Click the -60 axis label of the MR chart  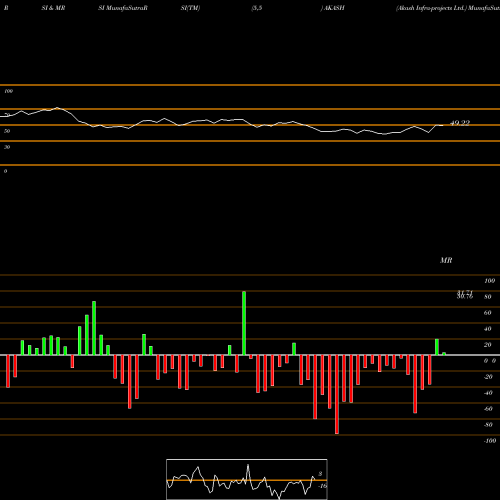coord(488,409)
